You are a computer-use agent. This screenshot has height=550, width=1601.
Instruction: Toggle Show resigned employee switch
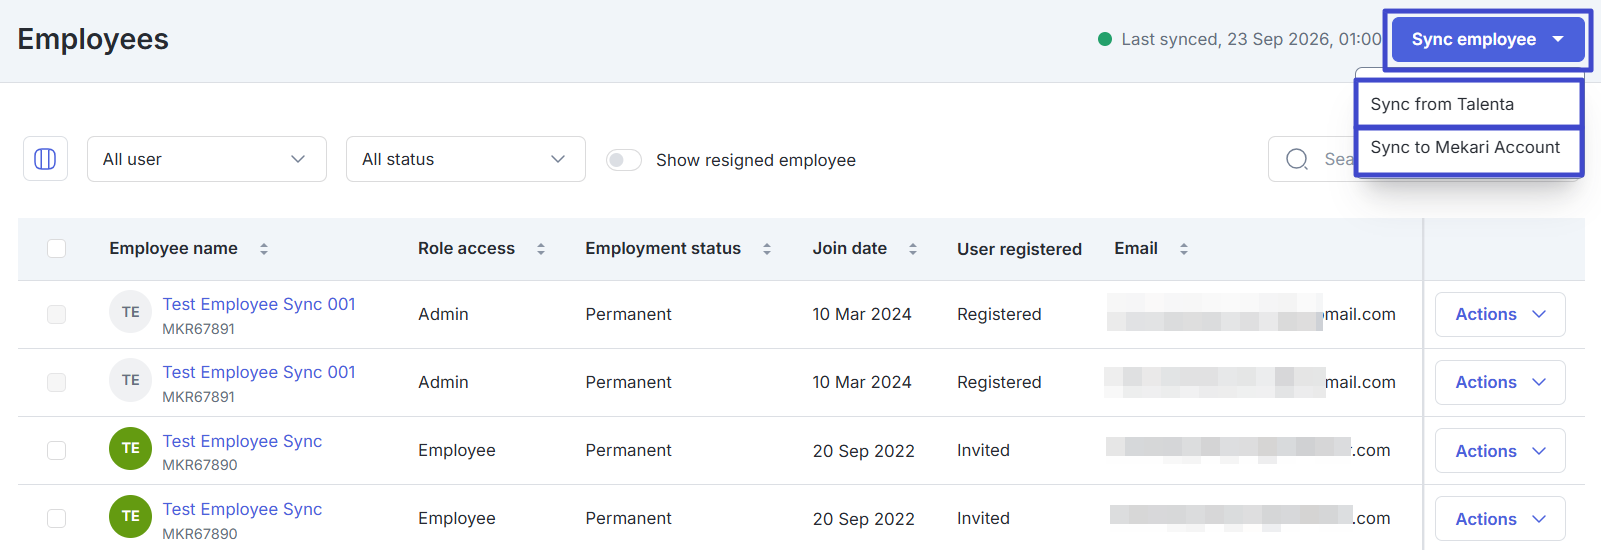624,160
